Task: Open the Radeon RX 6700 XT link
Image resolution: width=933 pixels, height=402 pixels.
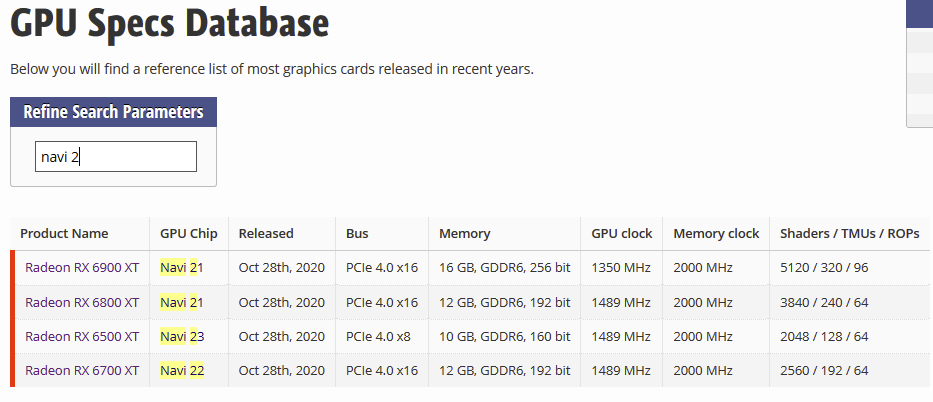Action: pyautogui.click(x=82, y=370)
